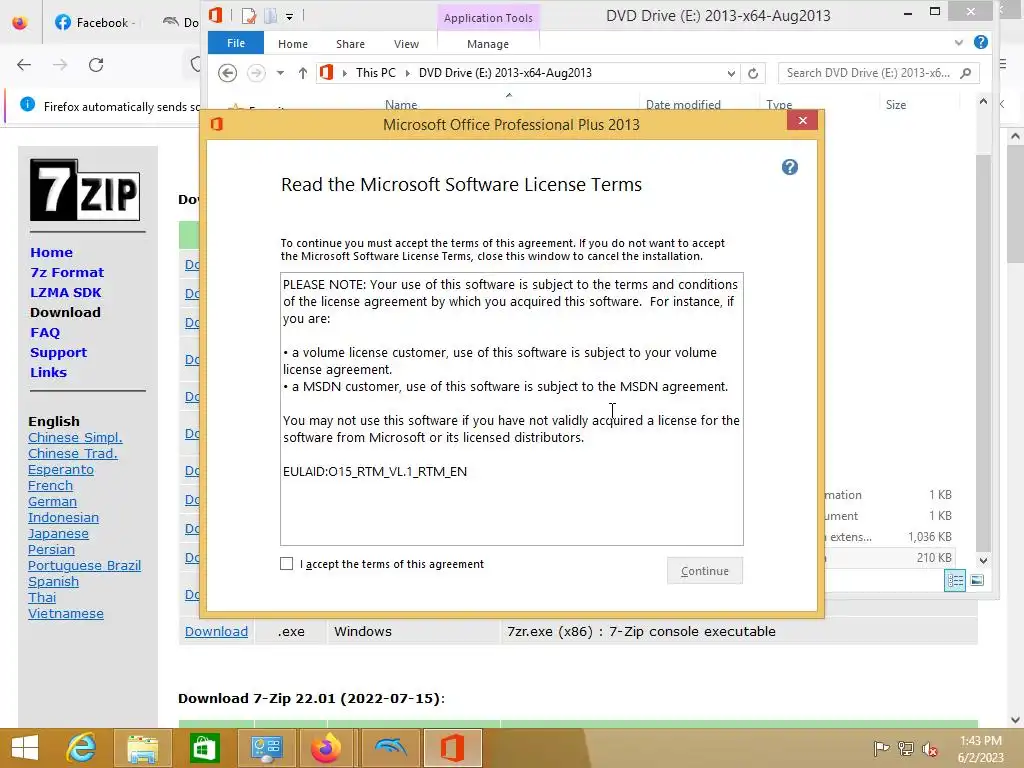Open the dolphin app taskbar icon
The width and height of the screenshot is (1024, 768).
[390, 748]
